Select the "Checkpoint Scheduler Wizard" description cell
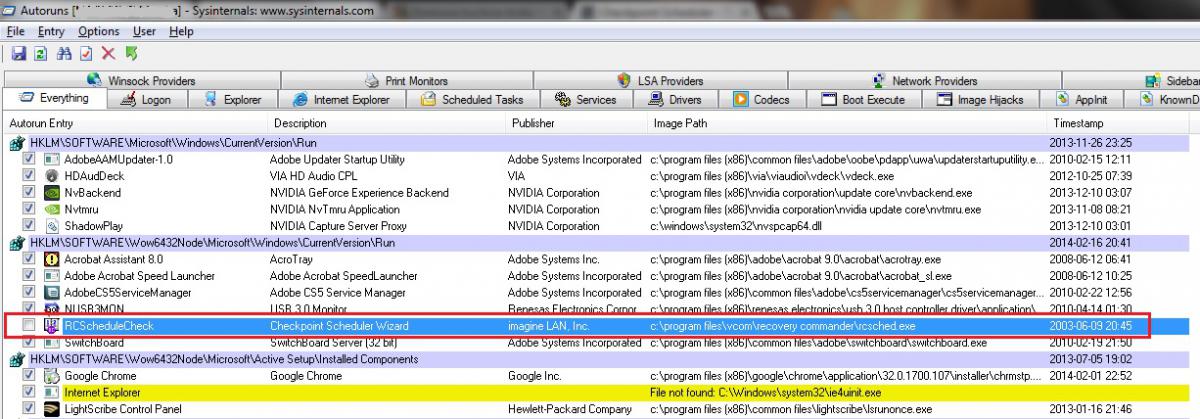 (339, 326)
